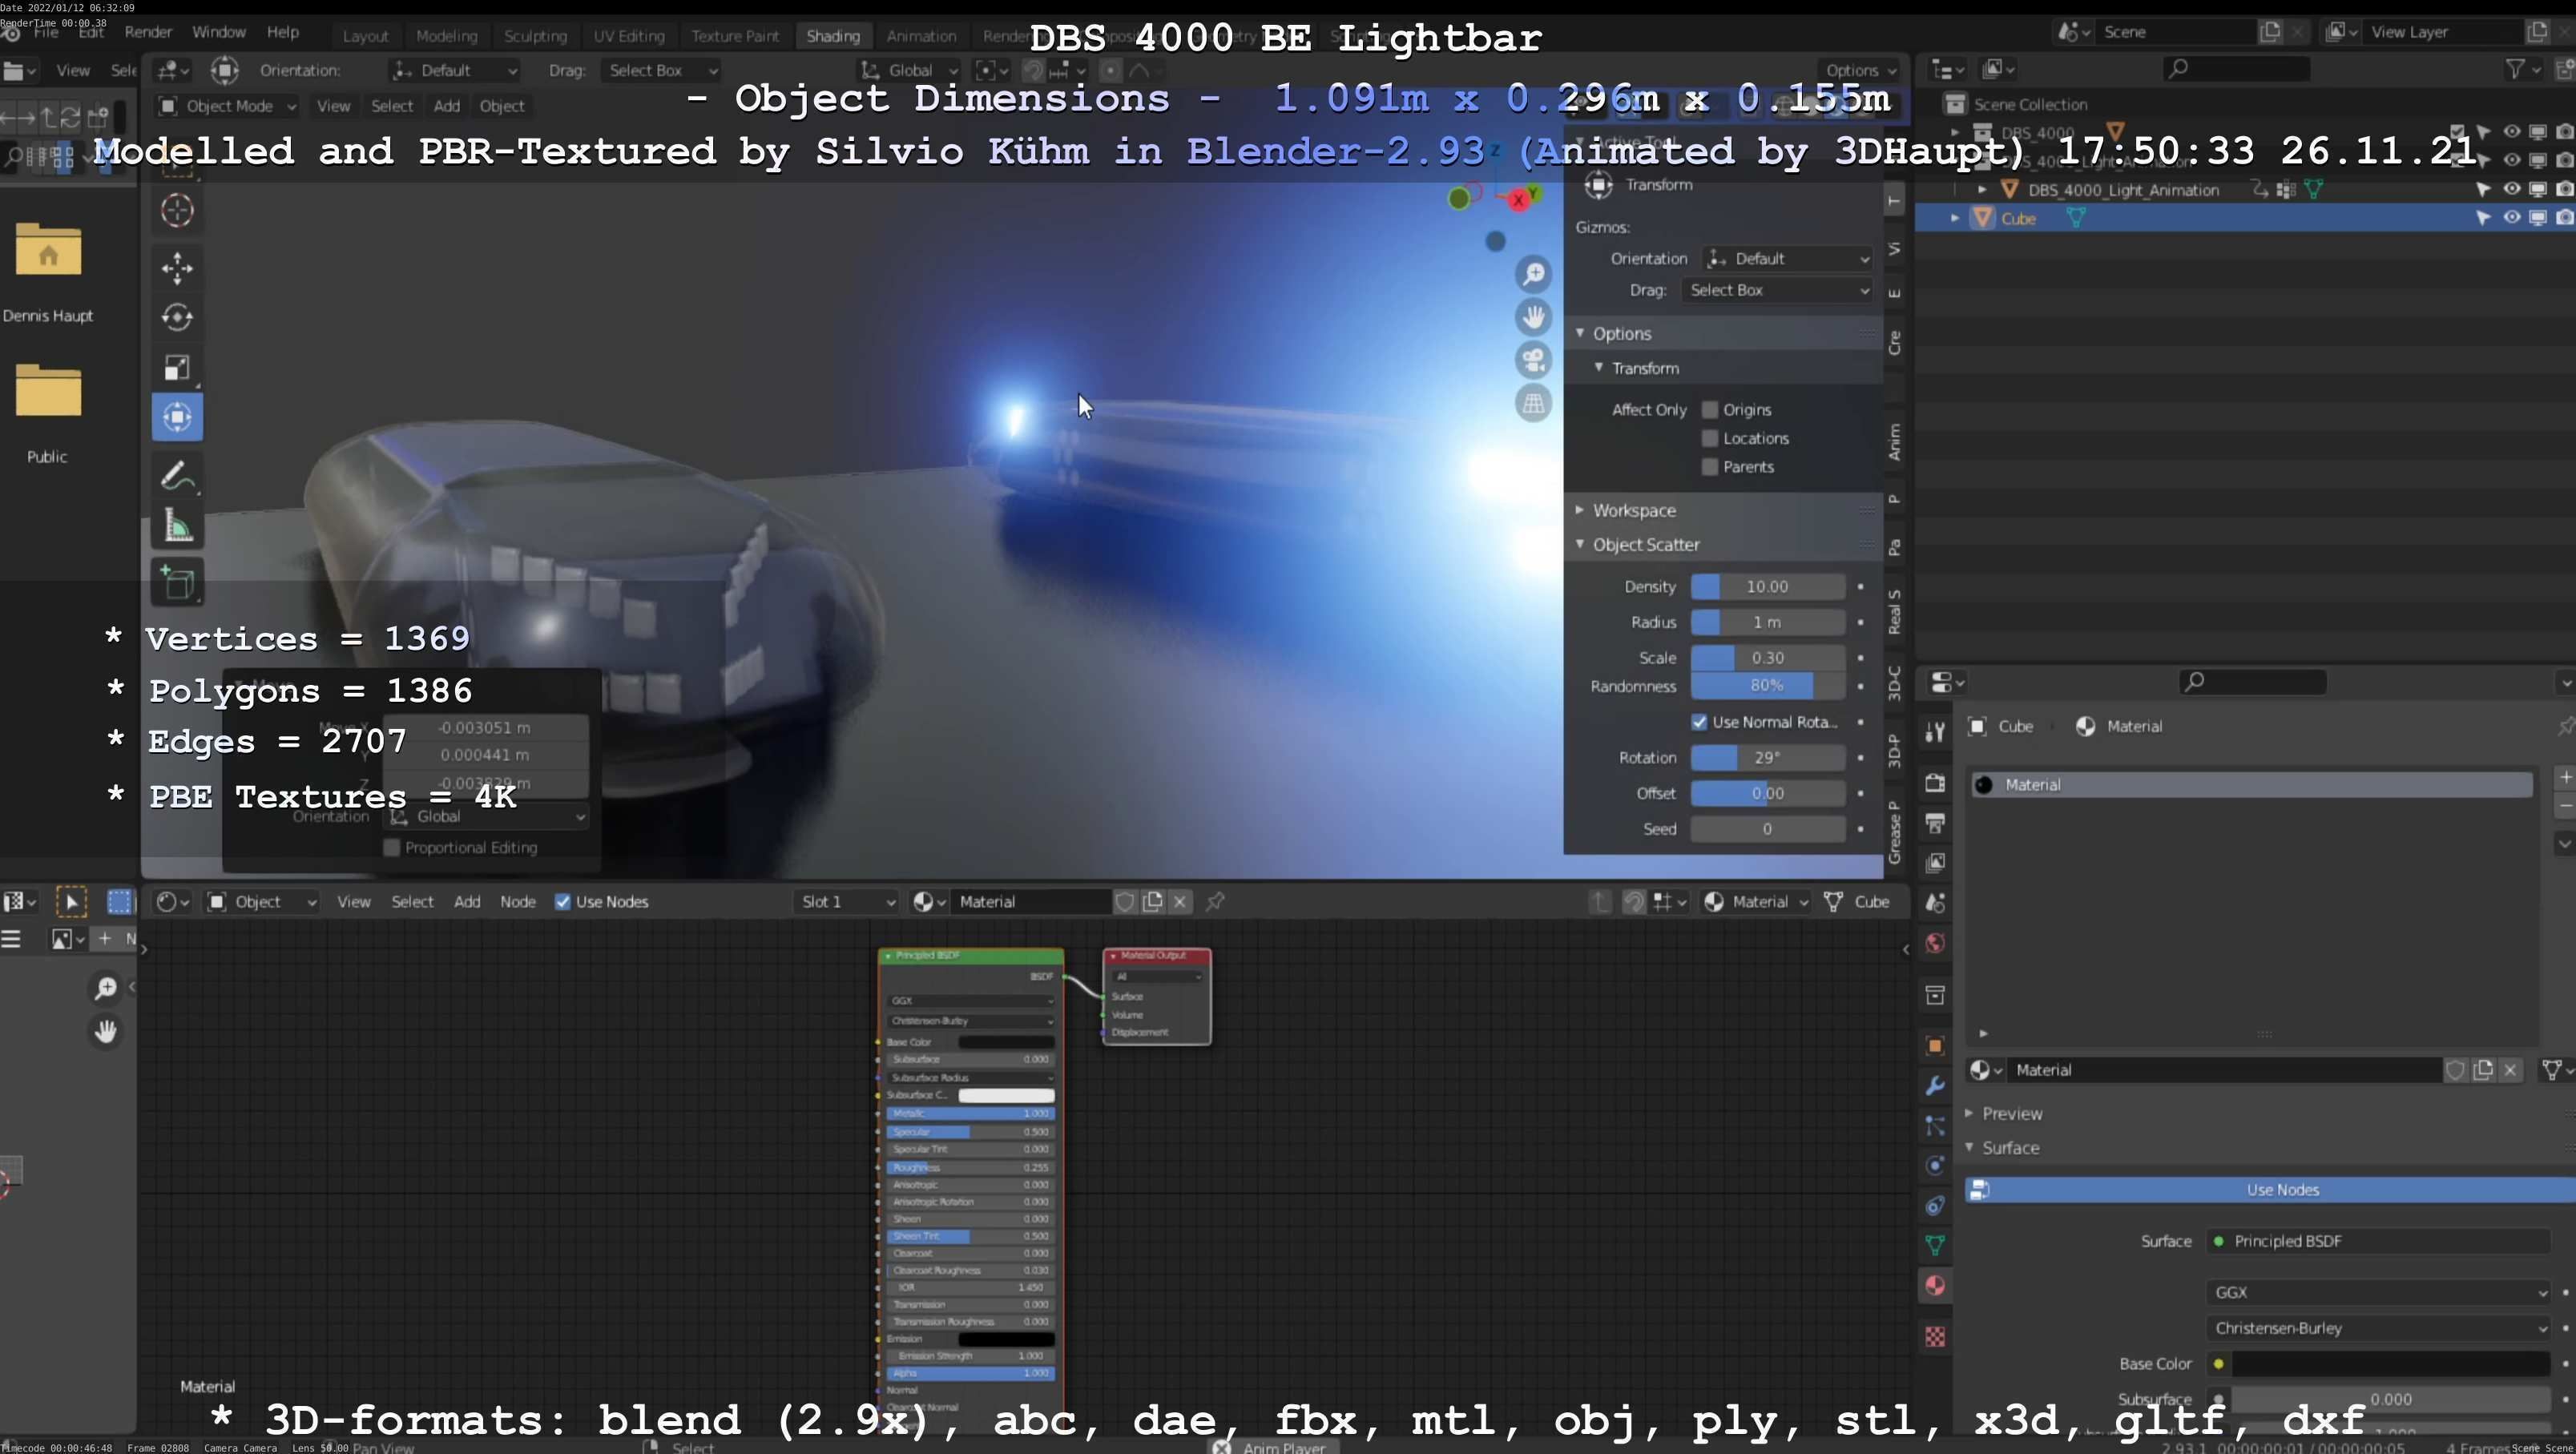Open the Modifier properties tab
The width and height of the screenshot is (2576, 1454).
click(1935, 1086)
